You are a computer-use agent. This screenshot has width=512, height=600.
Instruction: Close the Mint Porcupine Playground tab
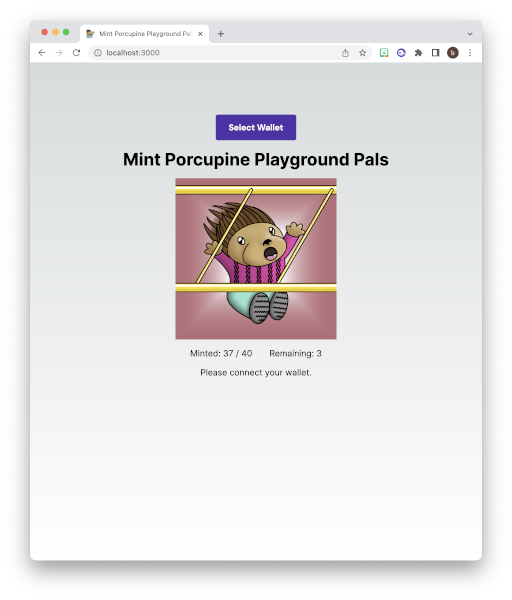[200, 34]
